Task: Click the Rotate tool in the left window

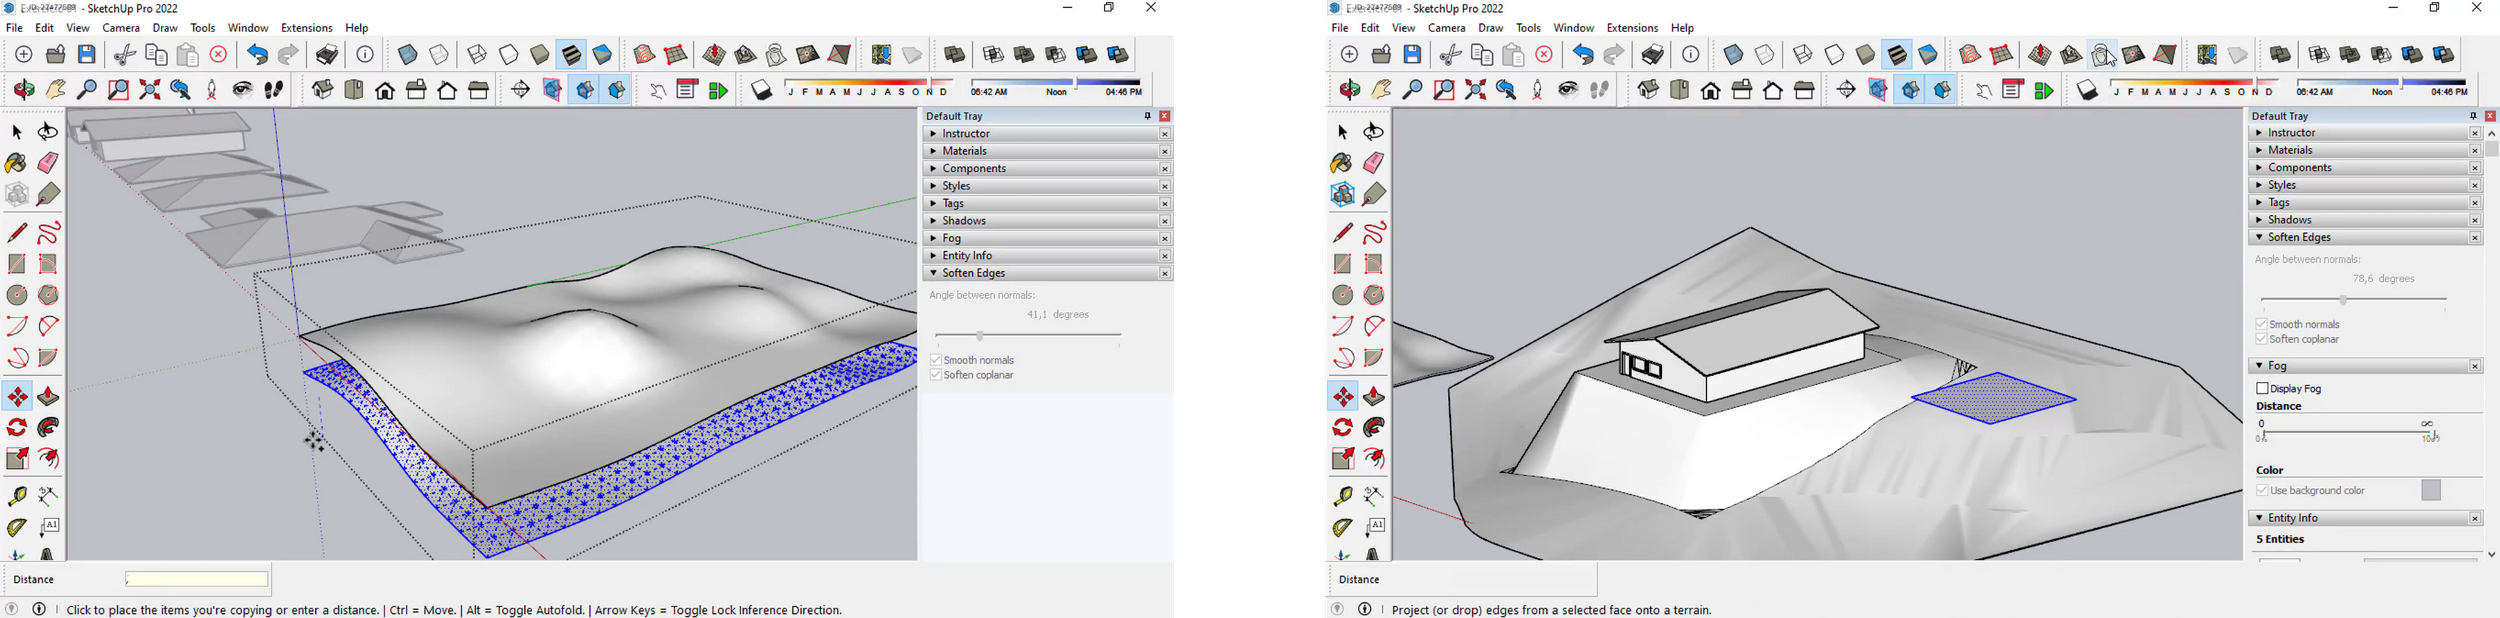Action: 17,428
